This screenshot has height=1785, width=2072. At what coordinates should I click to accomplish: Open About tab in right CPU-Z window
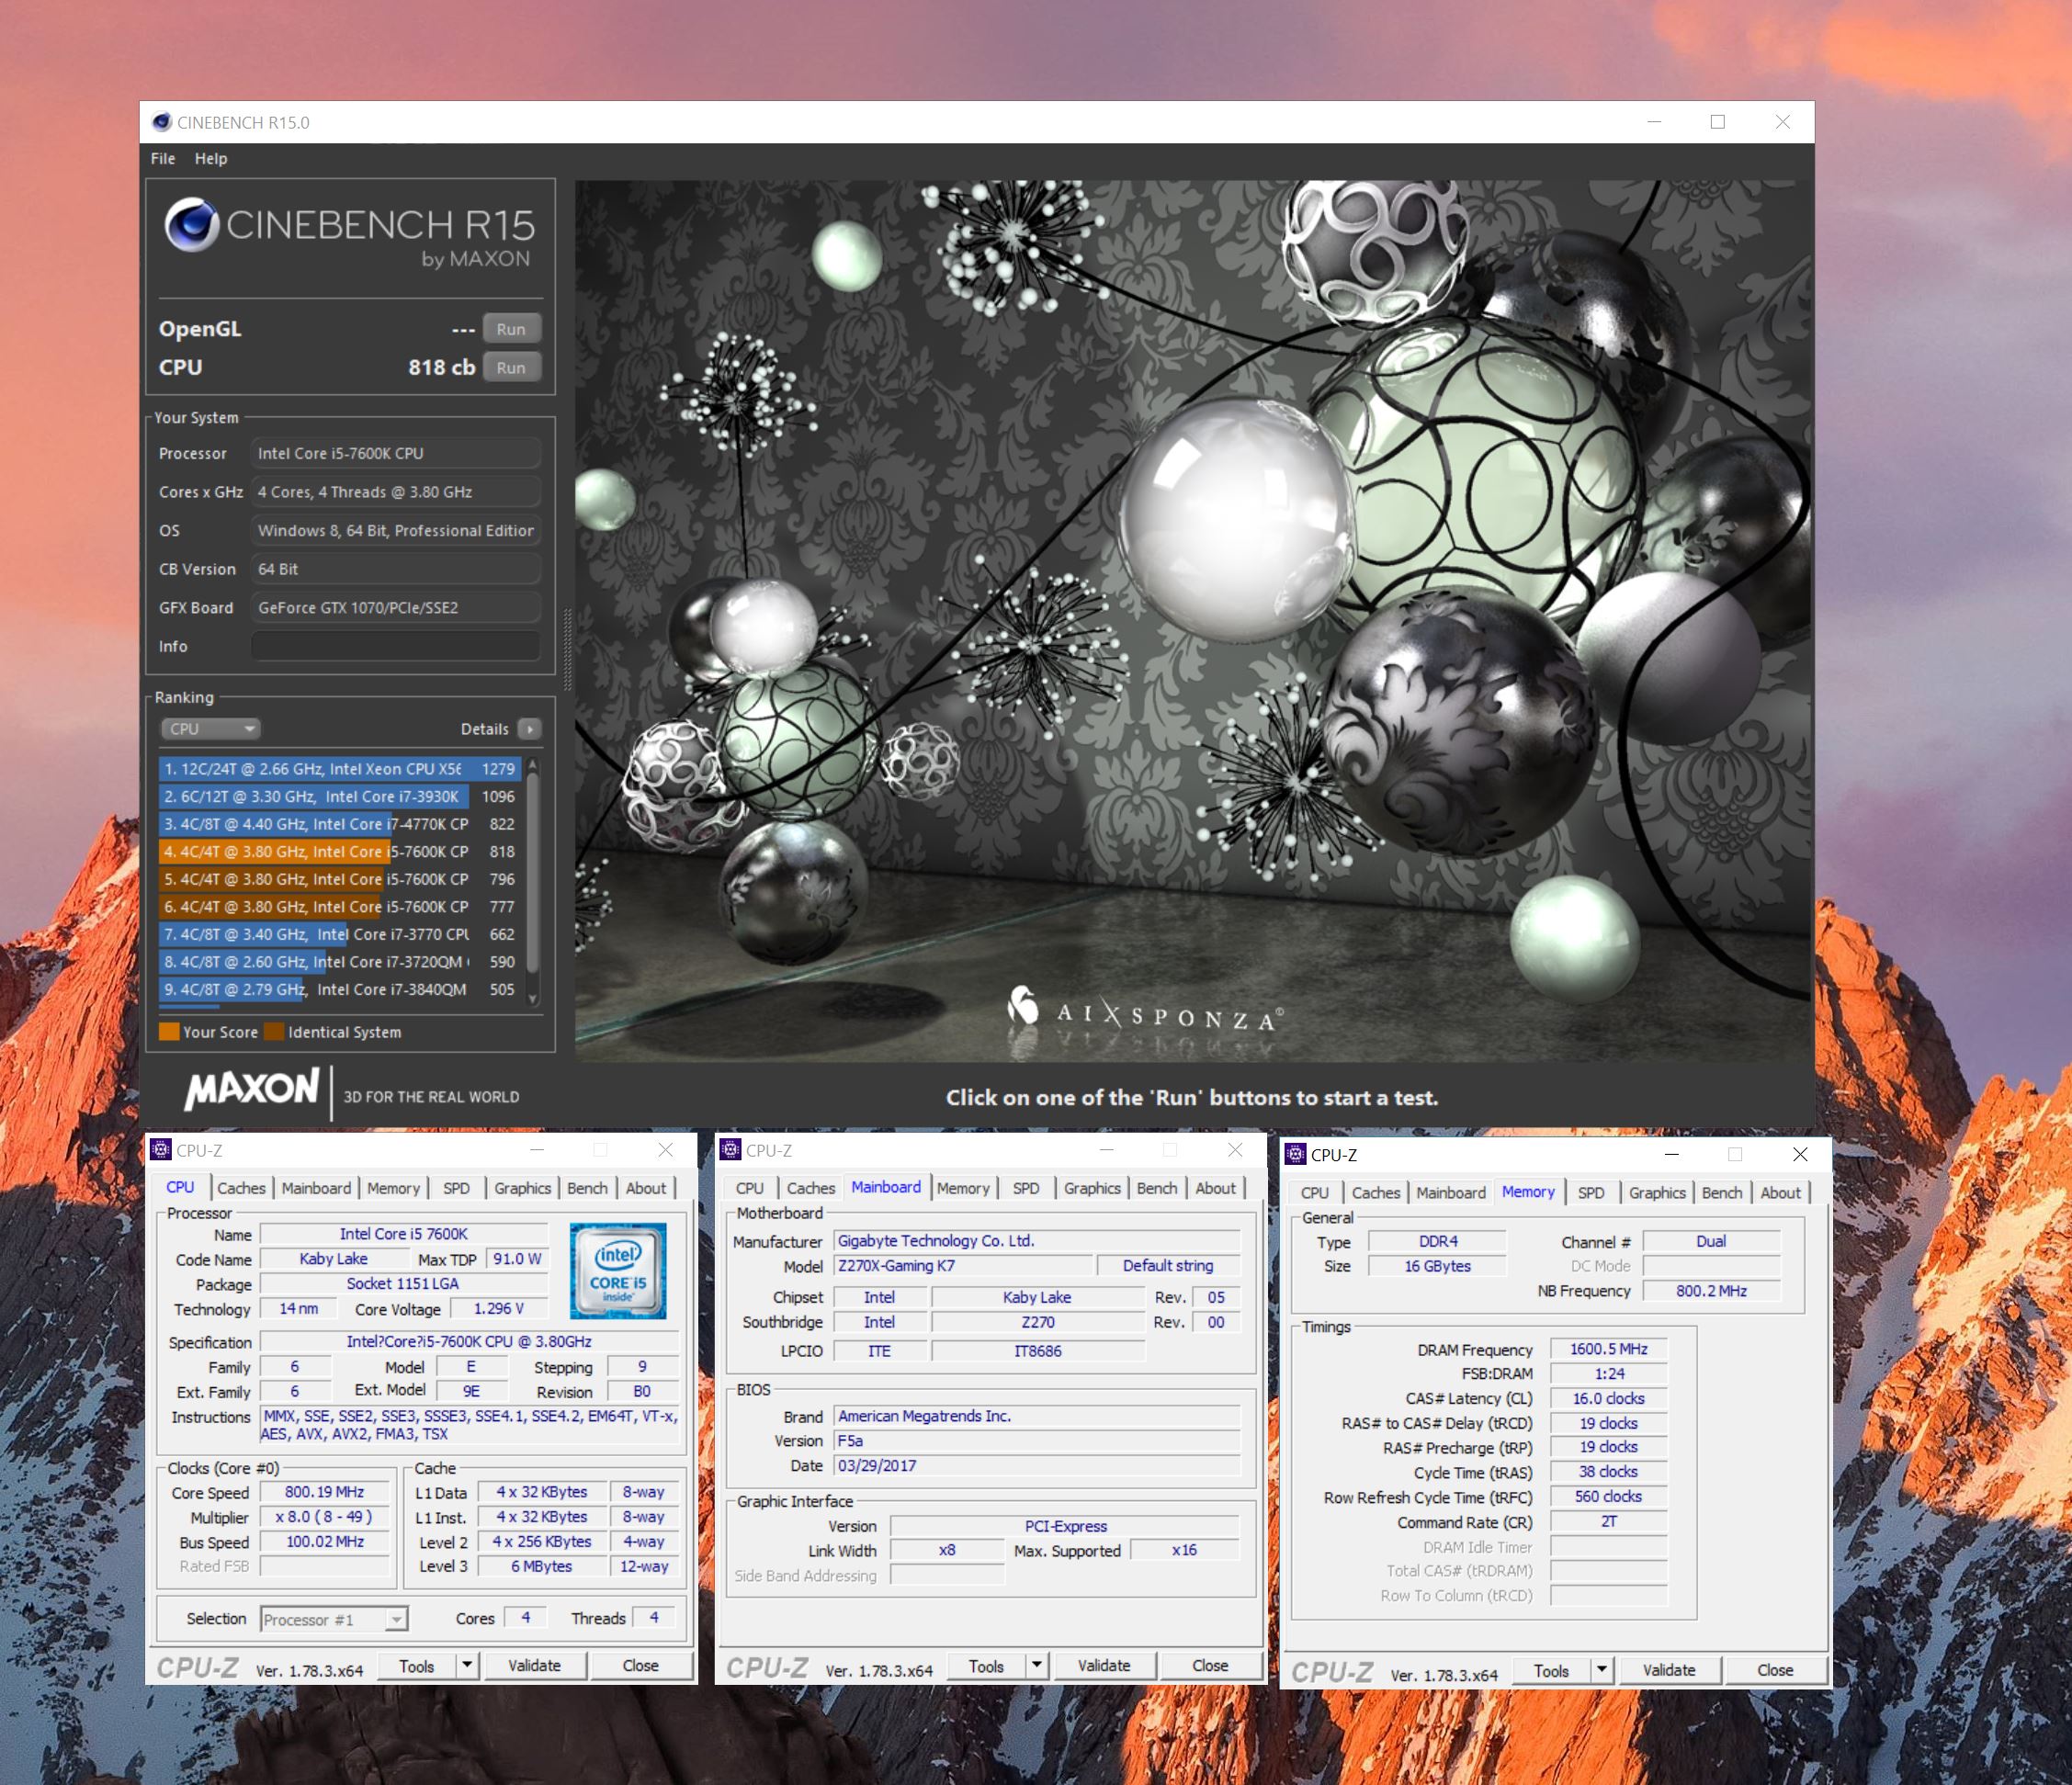[x=1780, y=1193]
